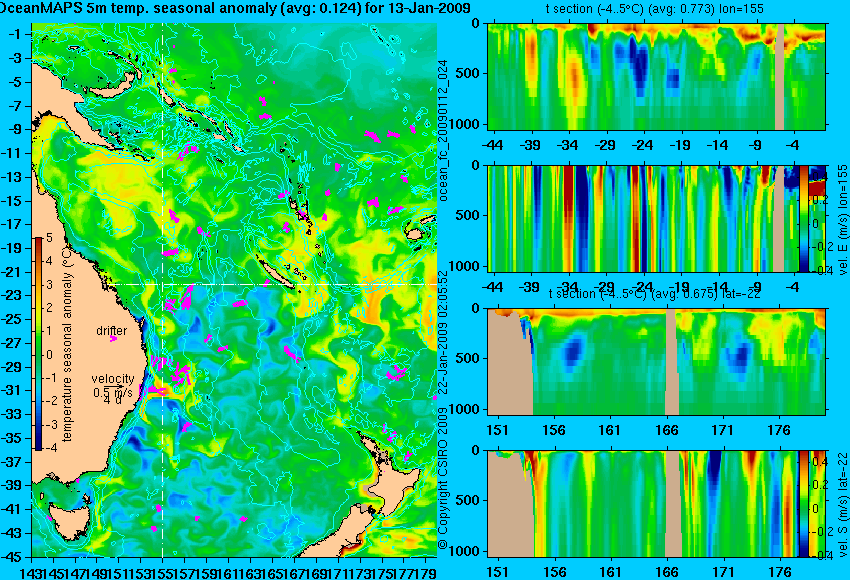850x580 pixels.
Task: Select the temperature section plot for lat=-22
Action: pyautogui.click(x=656, y=362)
